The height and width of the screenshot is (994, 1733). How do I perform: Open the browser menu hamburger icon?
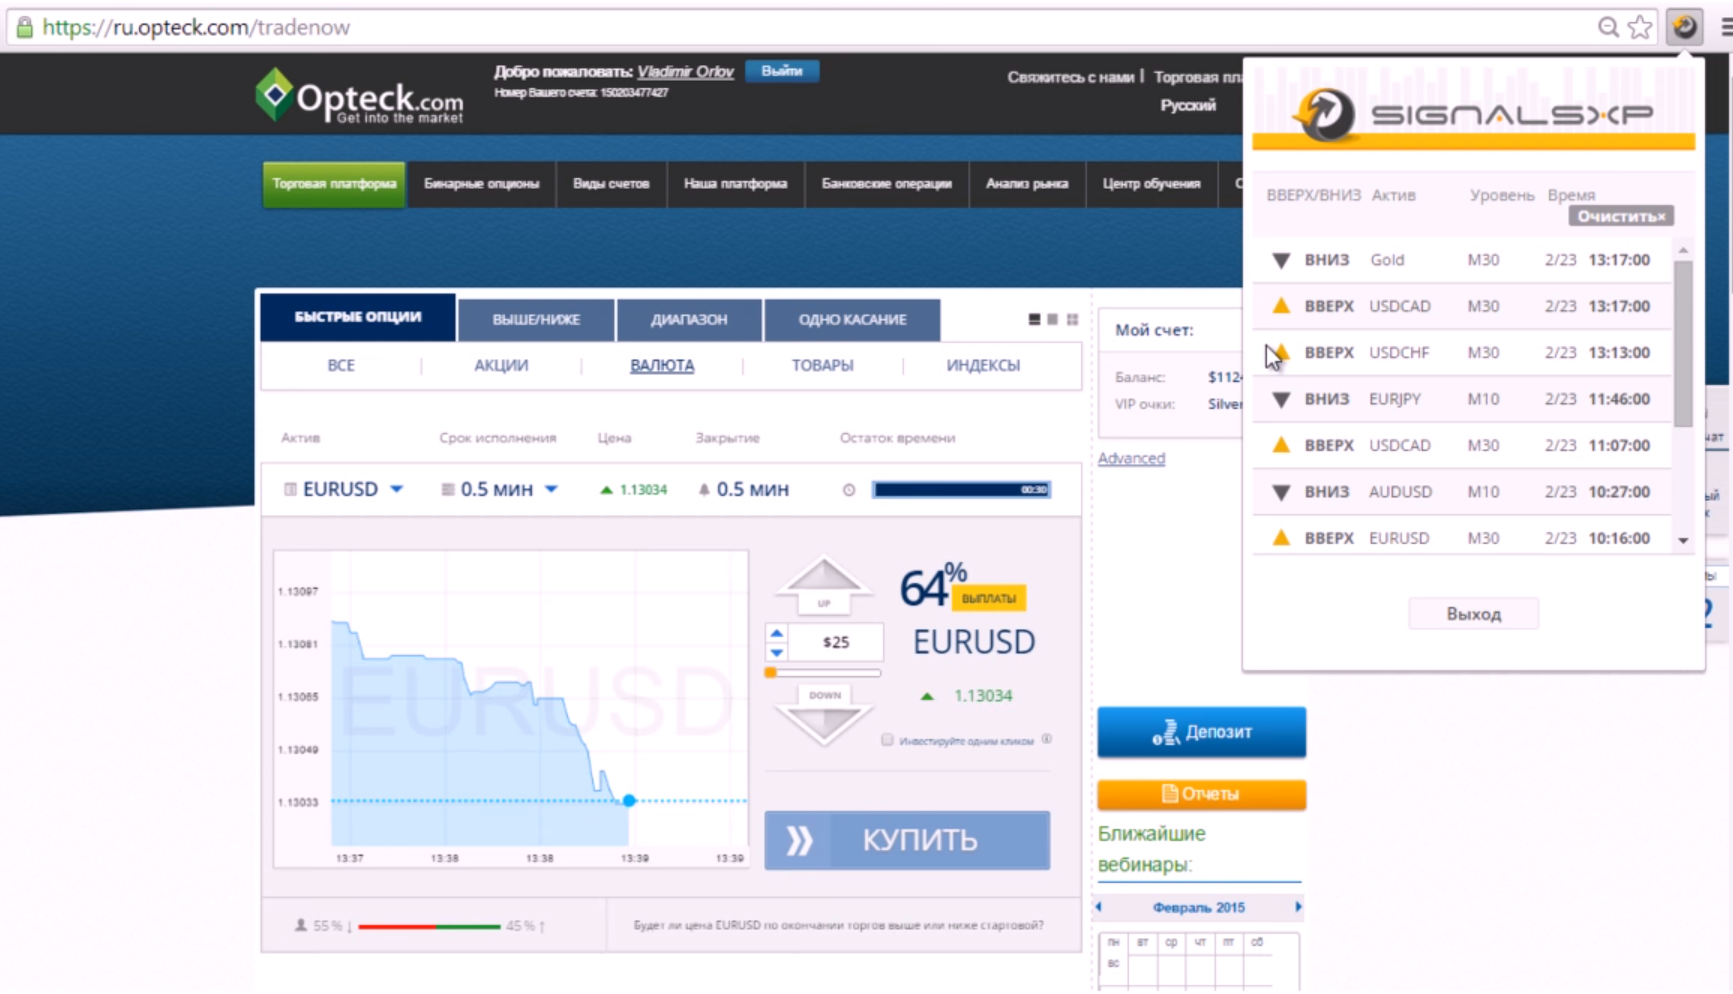click(1725, 27)
